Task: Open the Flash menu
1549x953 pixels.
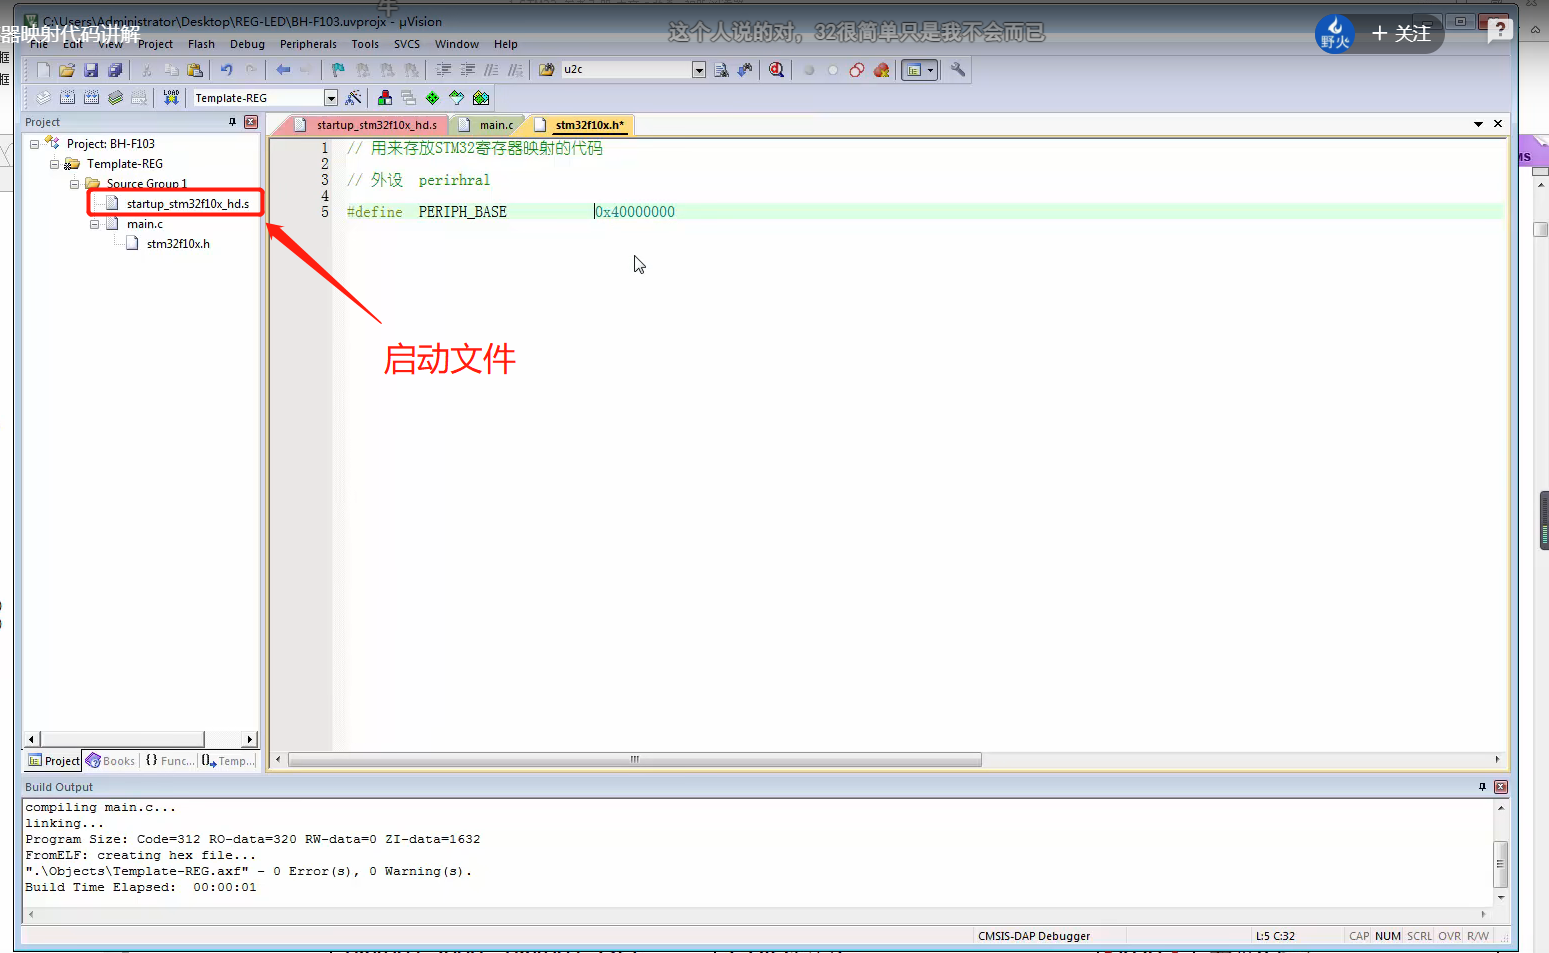Action: 201,44
